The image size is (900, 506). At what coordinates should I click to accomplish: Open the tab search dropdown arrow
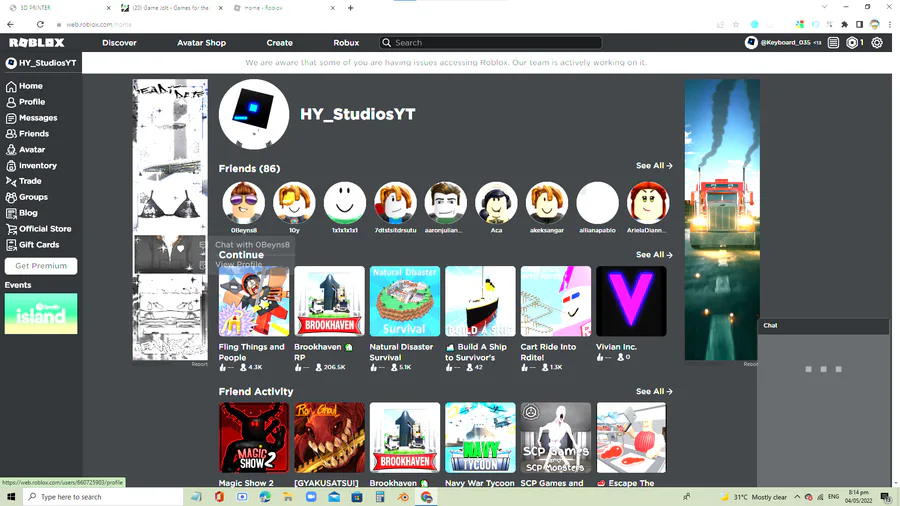coord(824,7)
